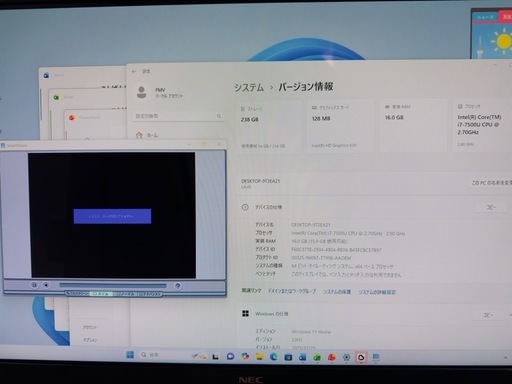The width and height of the screenshot is (512, 384).
Task: Click the blue message box in SmartVision
Action: pyautogui.click(x=112, y=216)
